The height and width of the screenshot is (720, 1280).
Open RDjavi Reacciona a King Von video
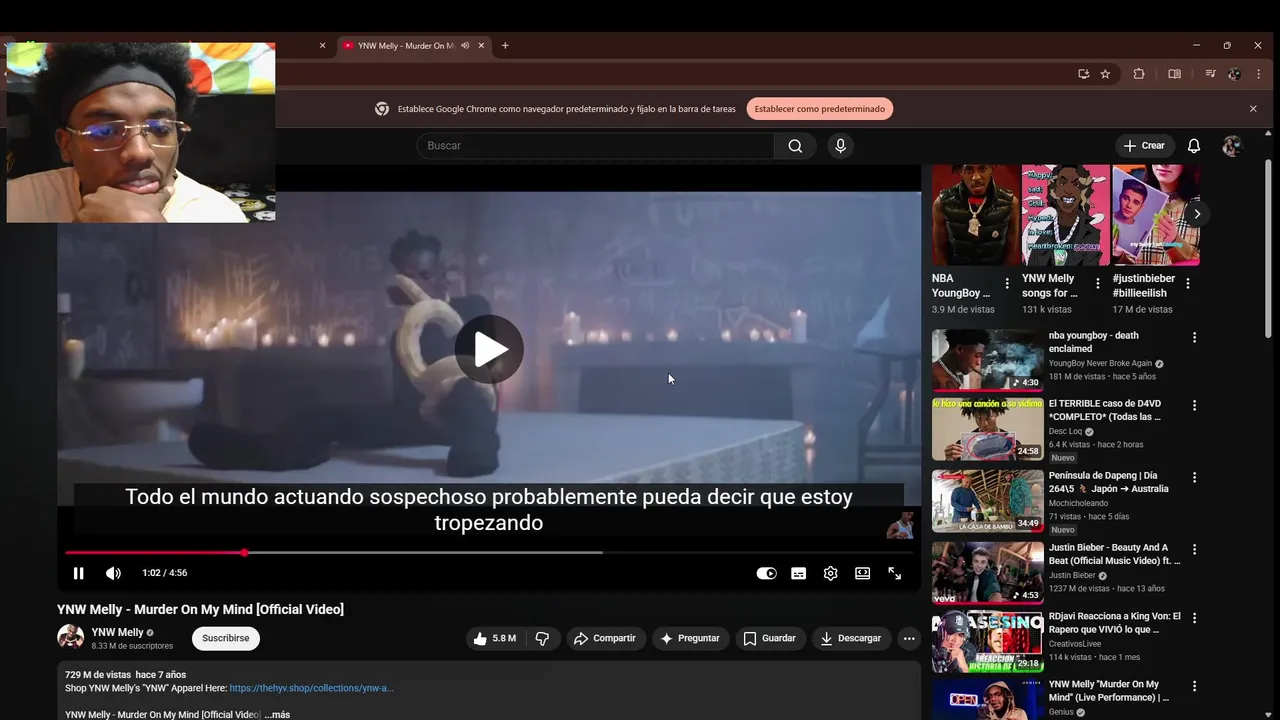987,642
